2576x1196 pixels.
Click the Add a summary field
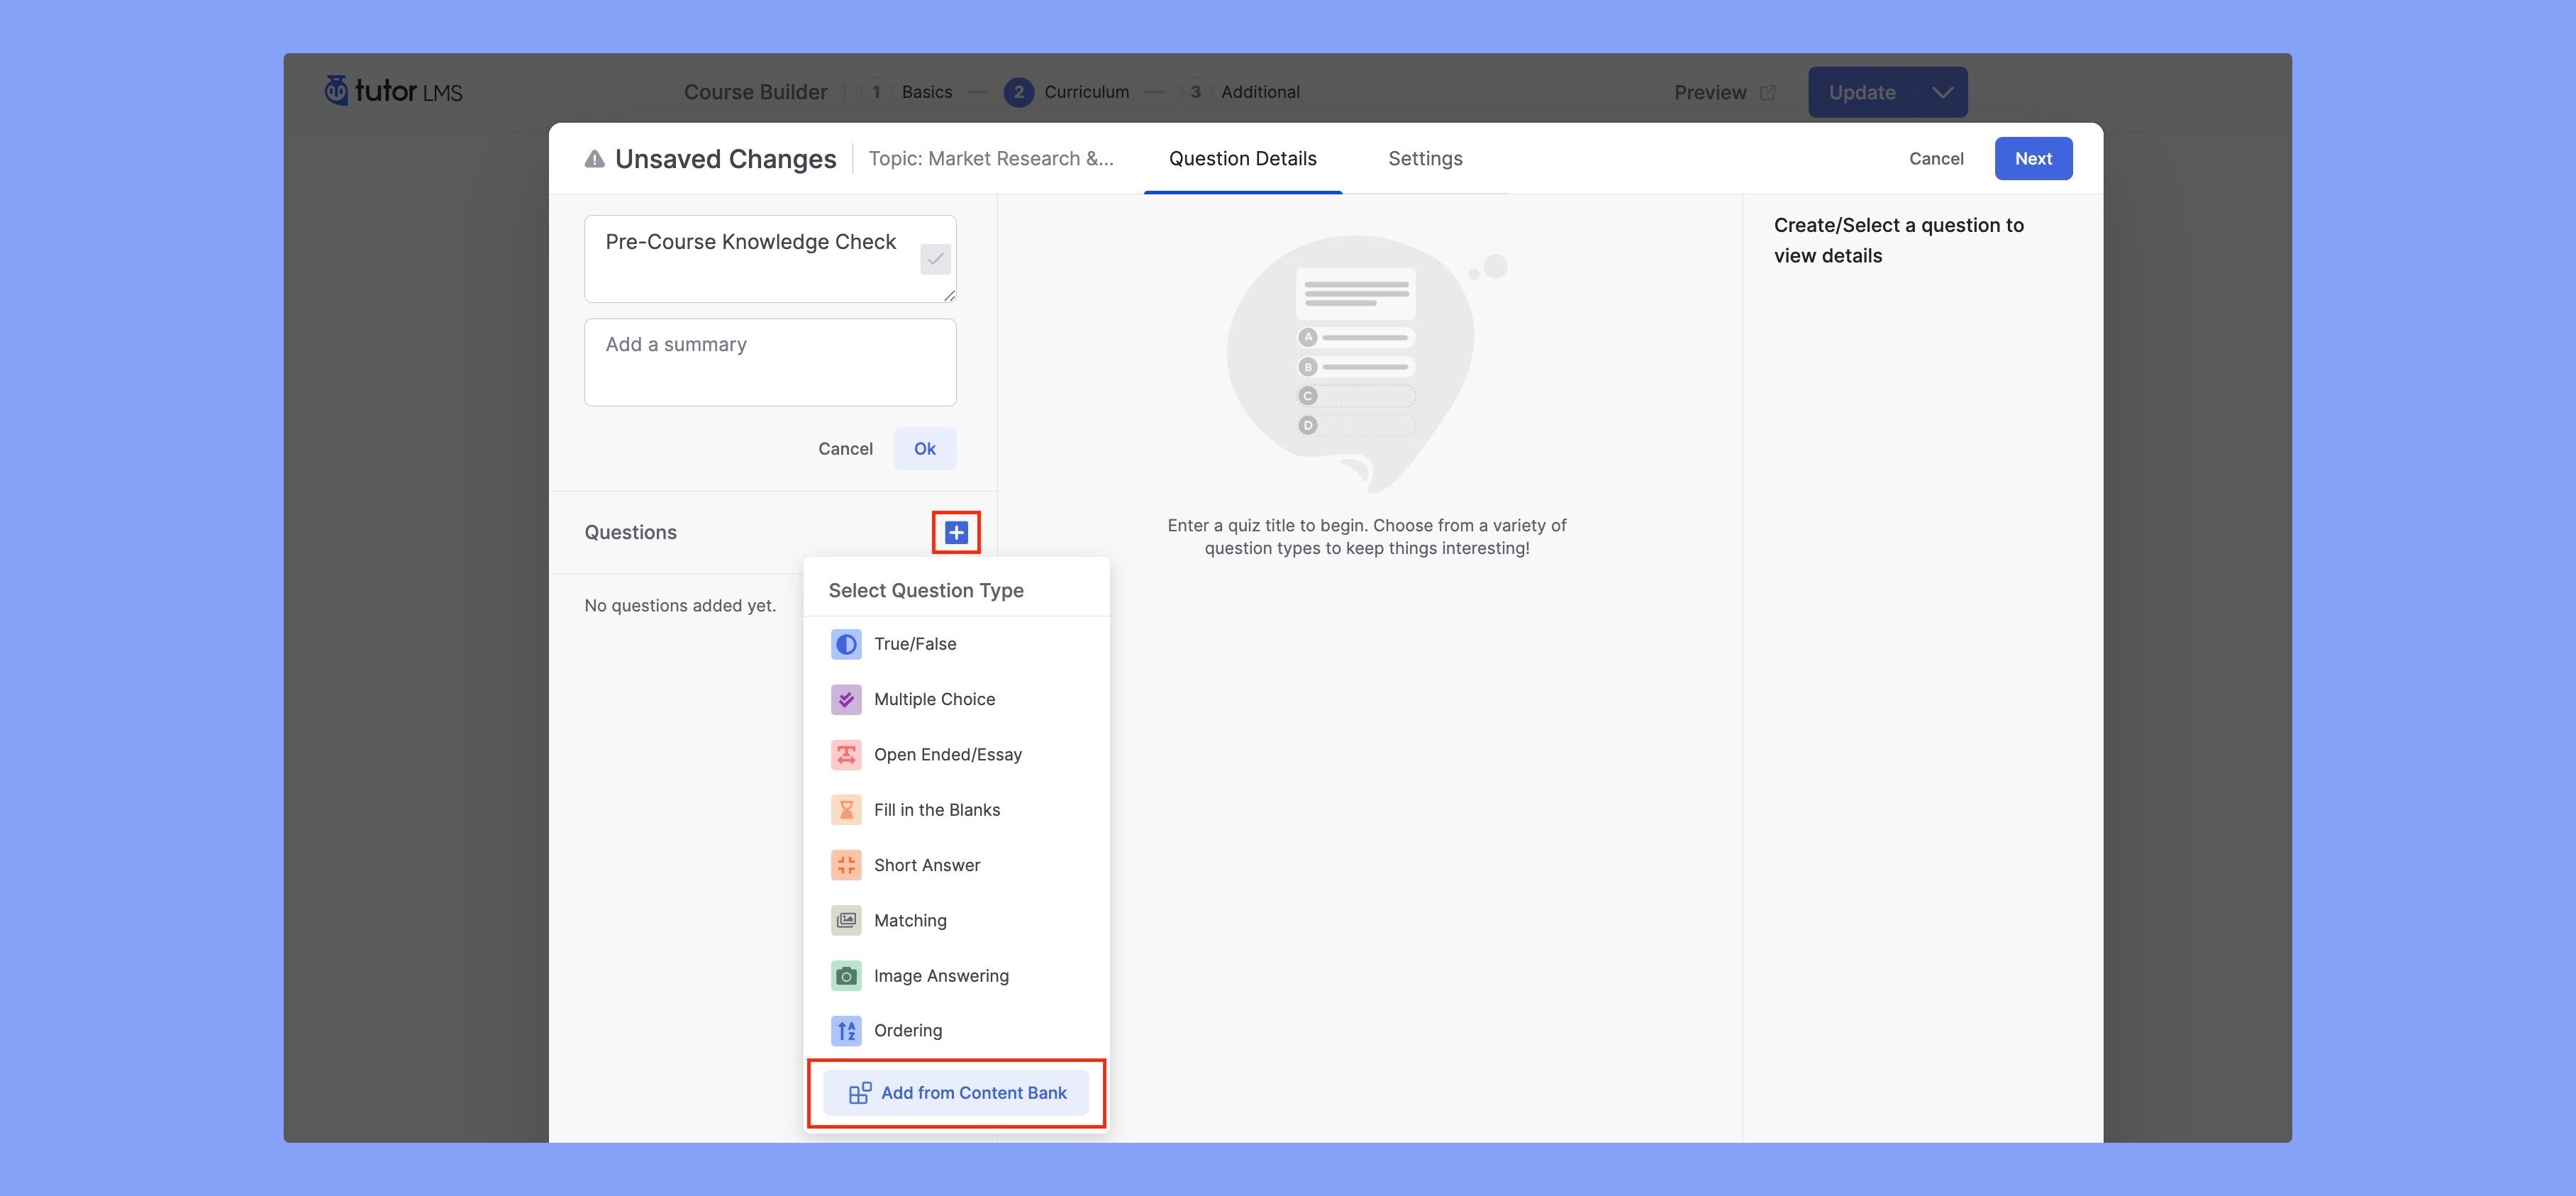tap(770, 363)
